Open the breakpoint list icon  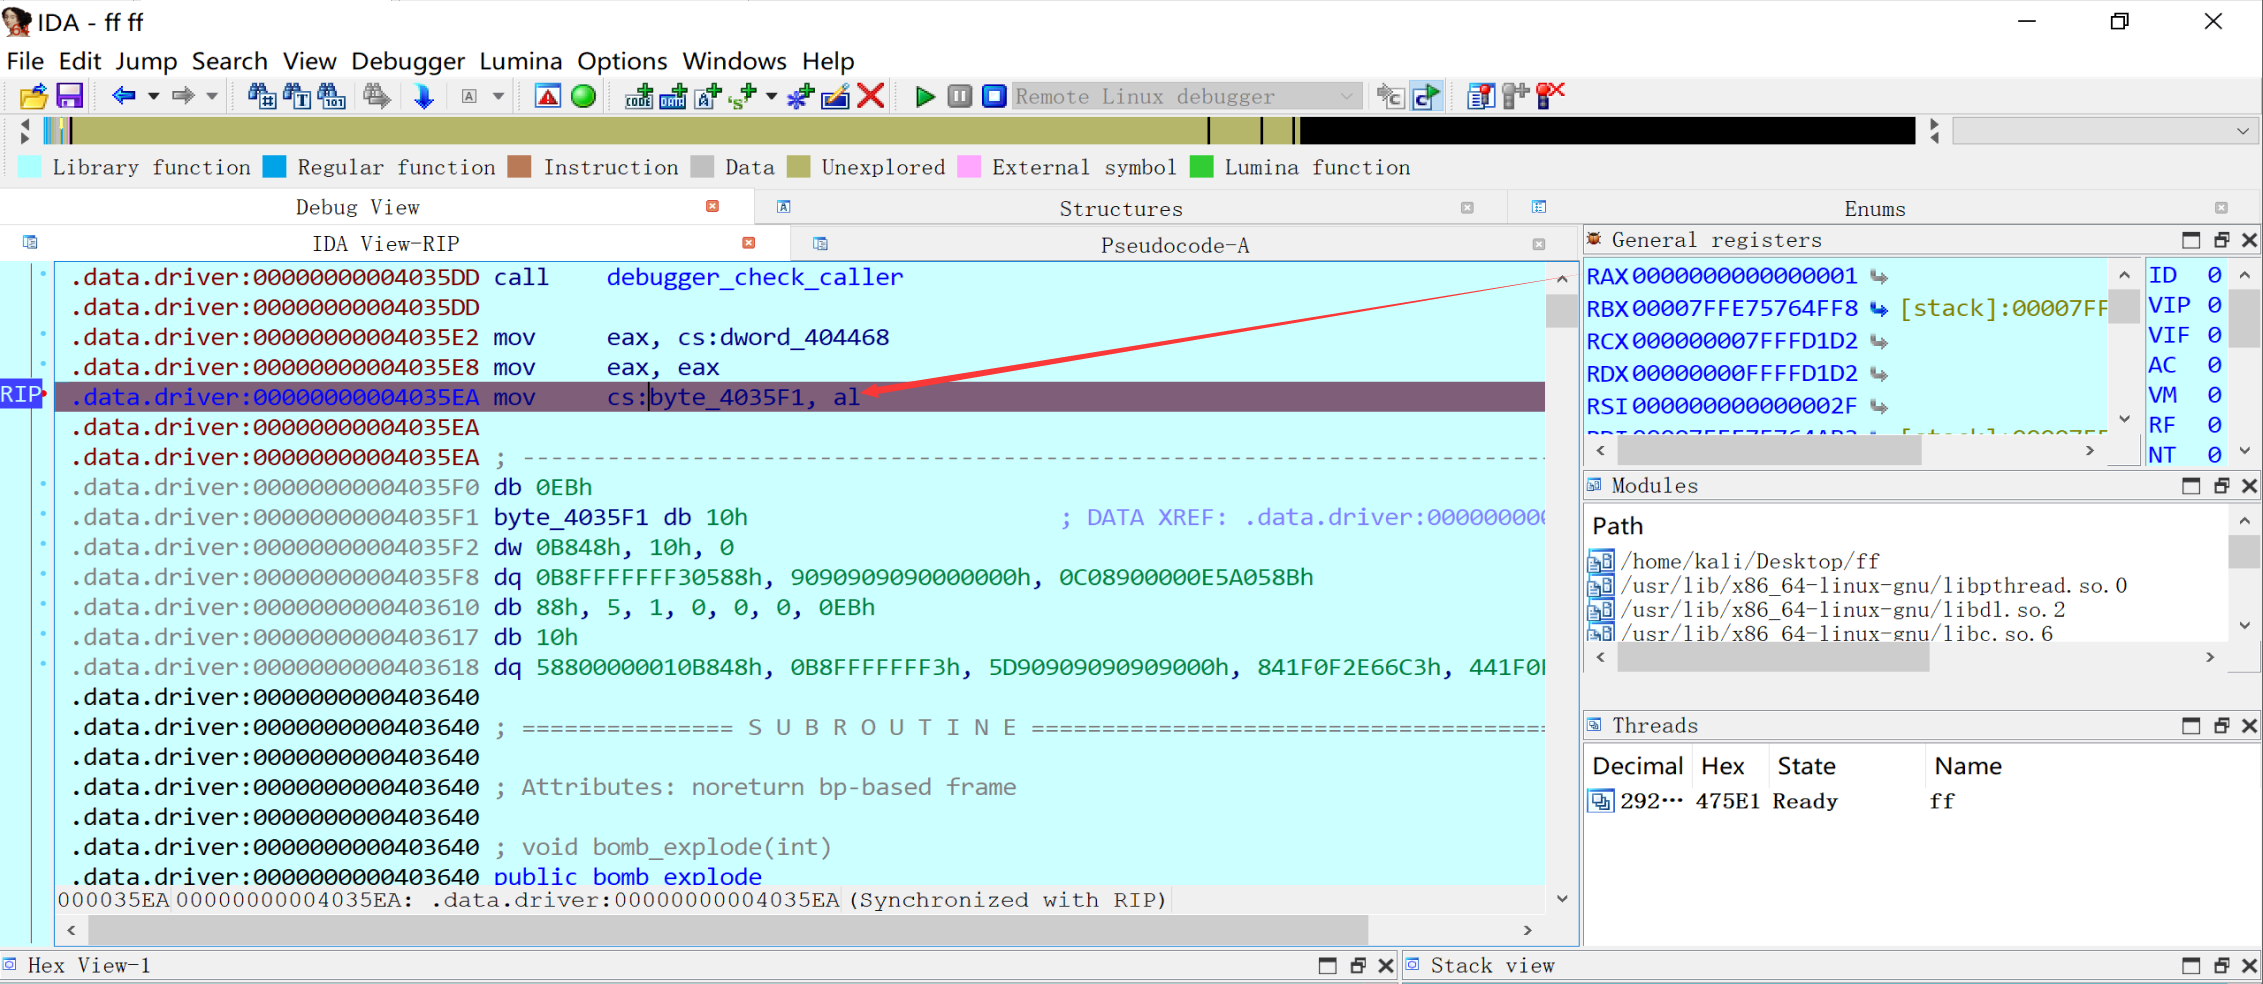pyautogui.click(x=1480, y=97)
